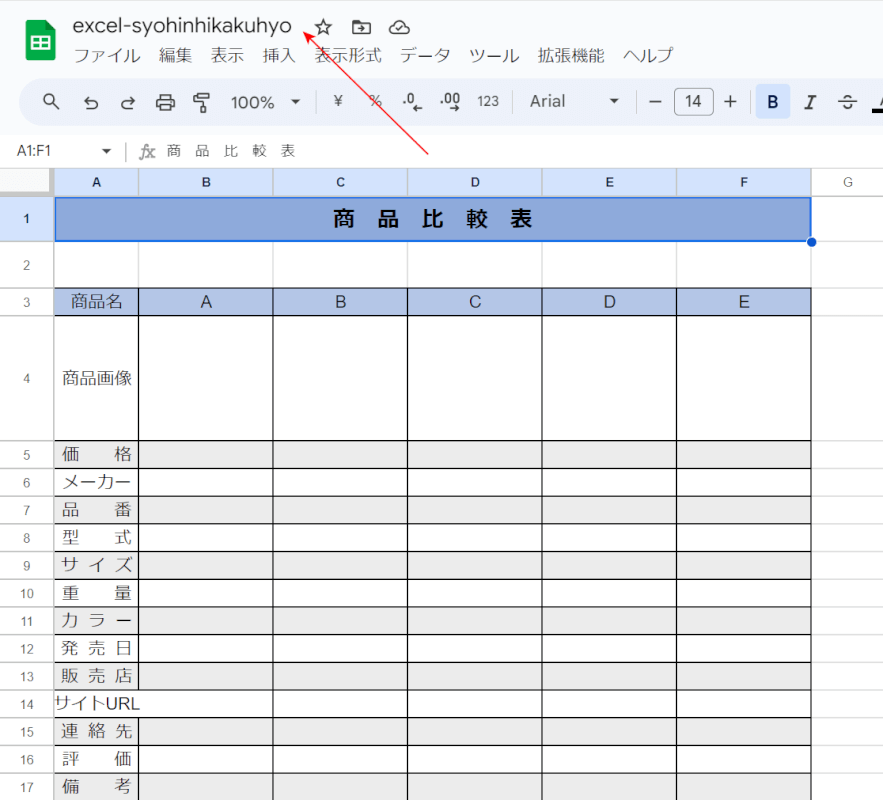Image resolution: width=883 pixels, height=800 pixels.
Task: Toggle strikethrough formatting
Action: (x=848, y=101)
